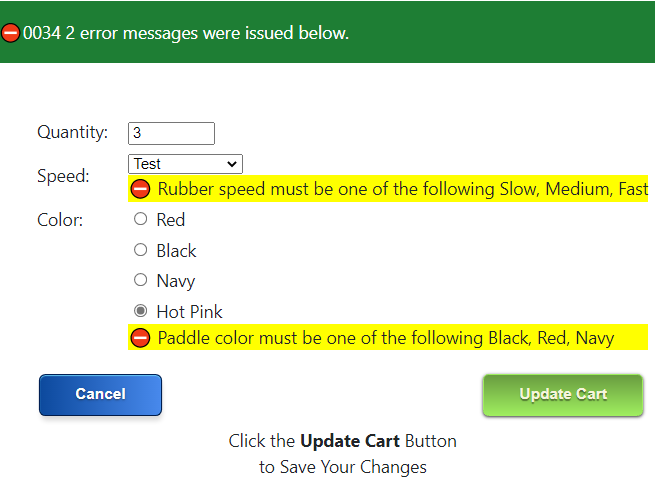The image size is (655, 481).
Task: Click the Quantity input field
Action: pos(171,133)
